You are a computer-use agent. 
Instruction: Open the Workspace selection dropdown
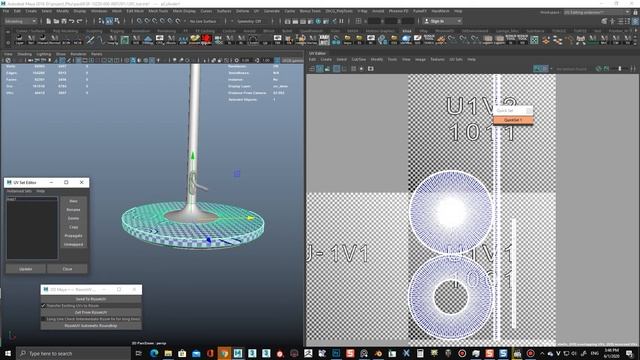pos(597,12)
